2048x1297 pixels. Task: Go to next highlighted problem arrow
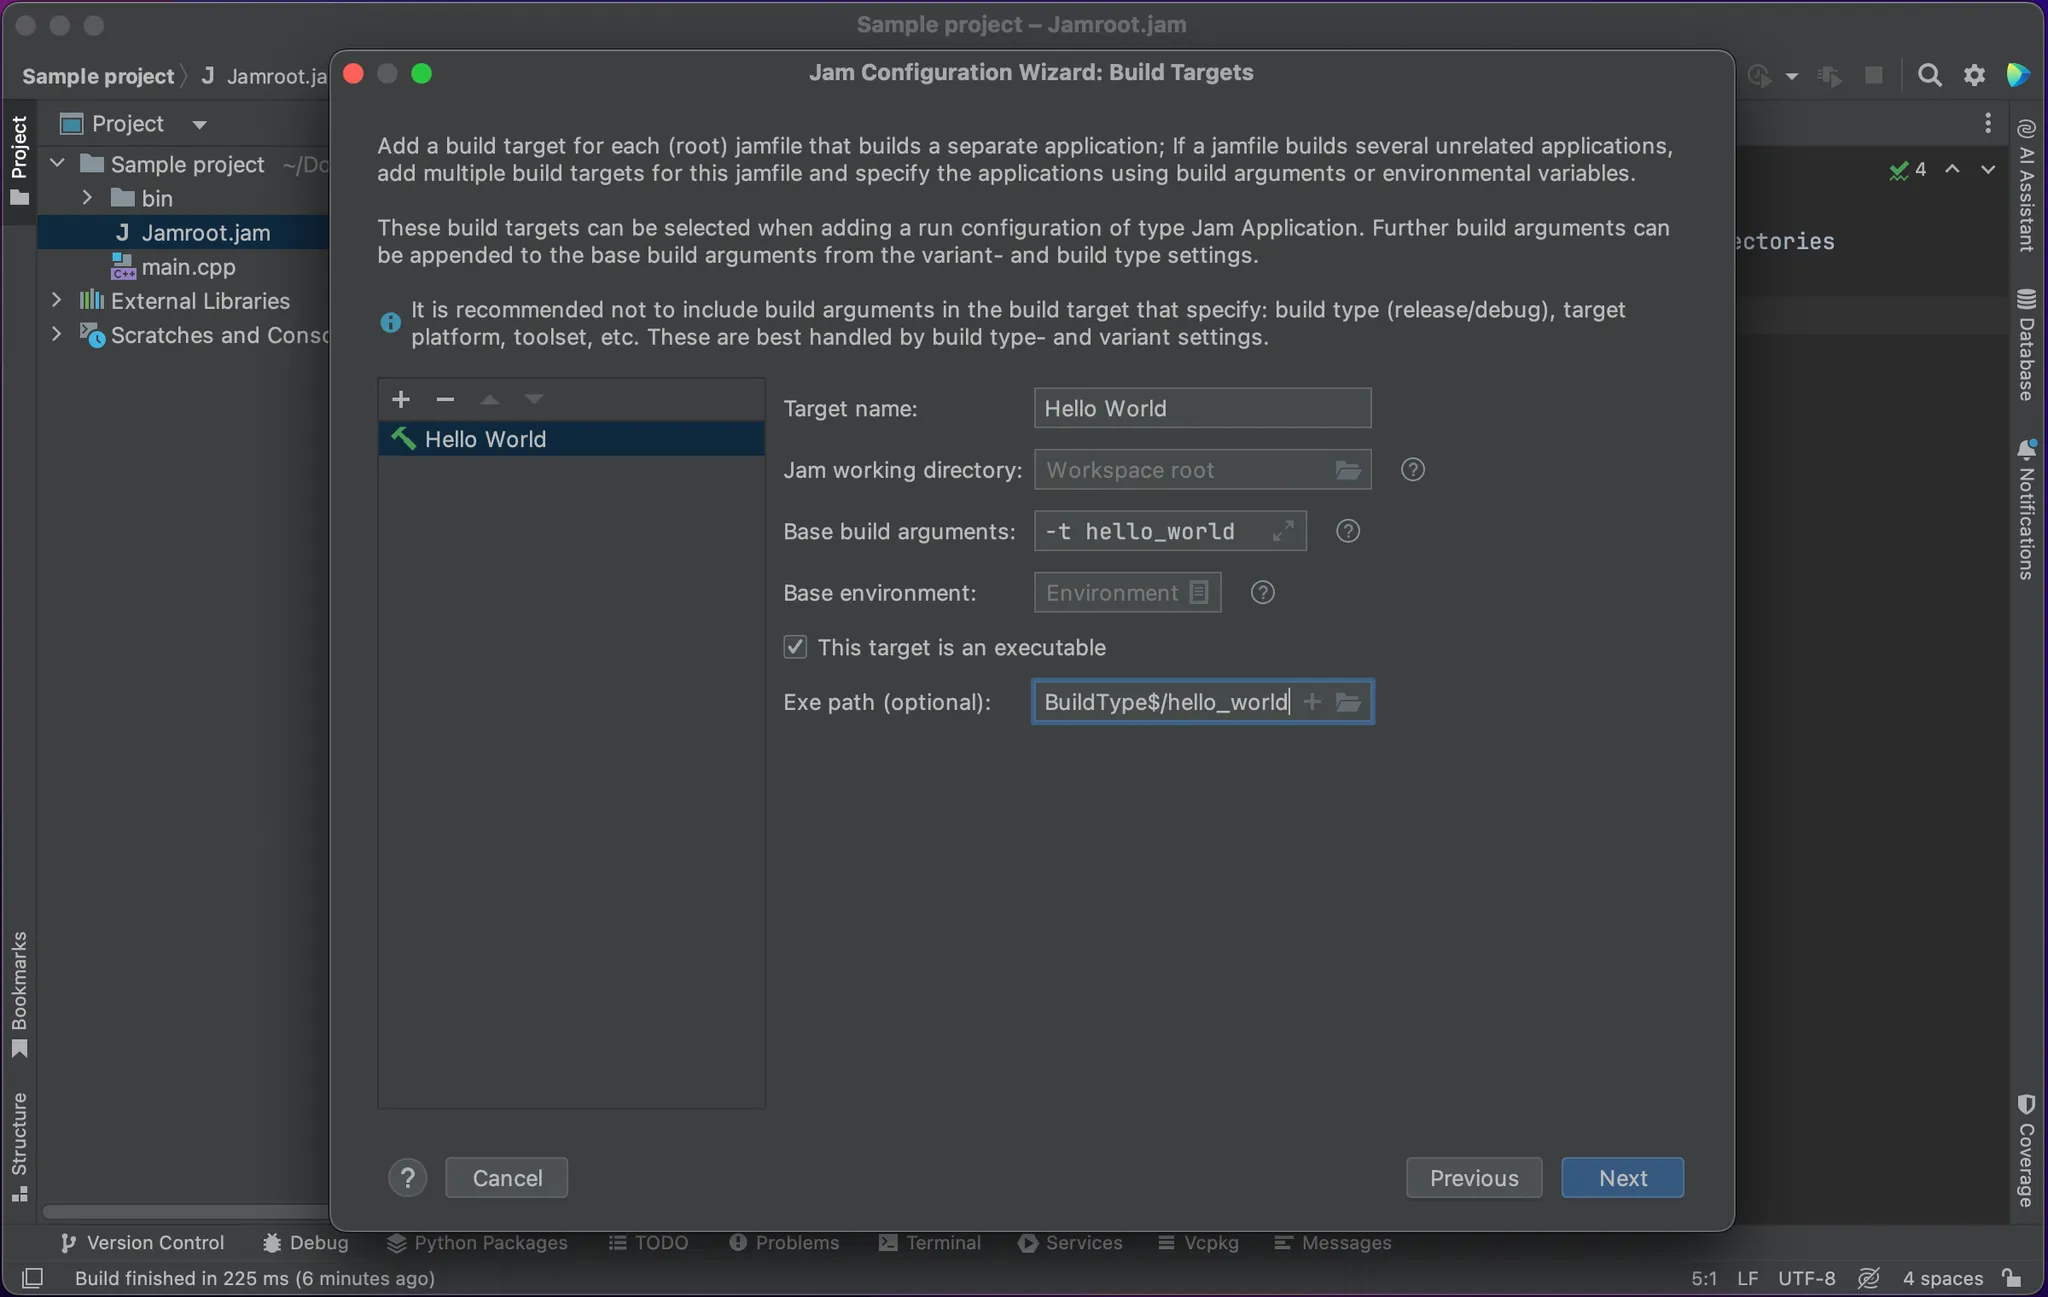coord(1988,169)
